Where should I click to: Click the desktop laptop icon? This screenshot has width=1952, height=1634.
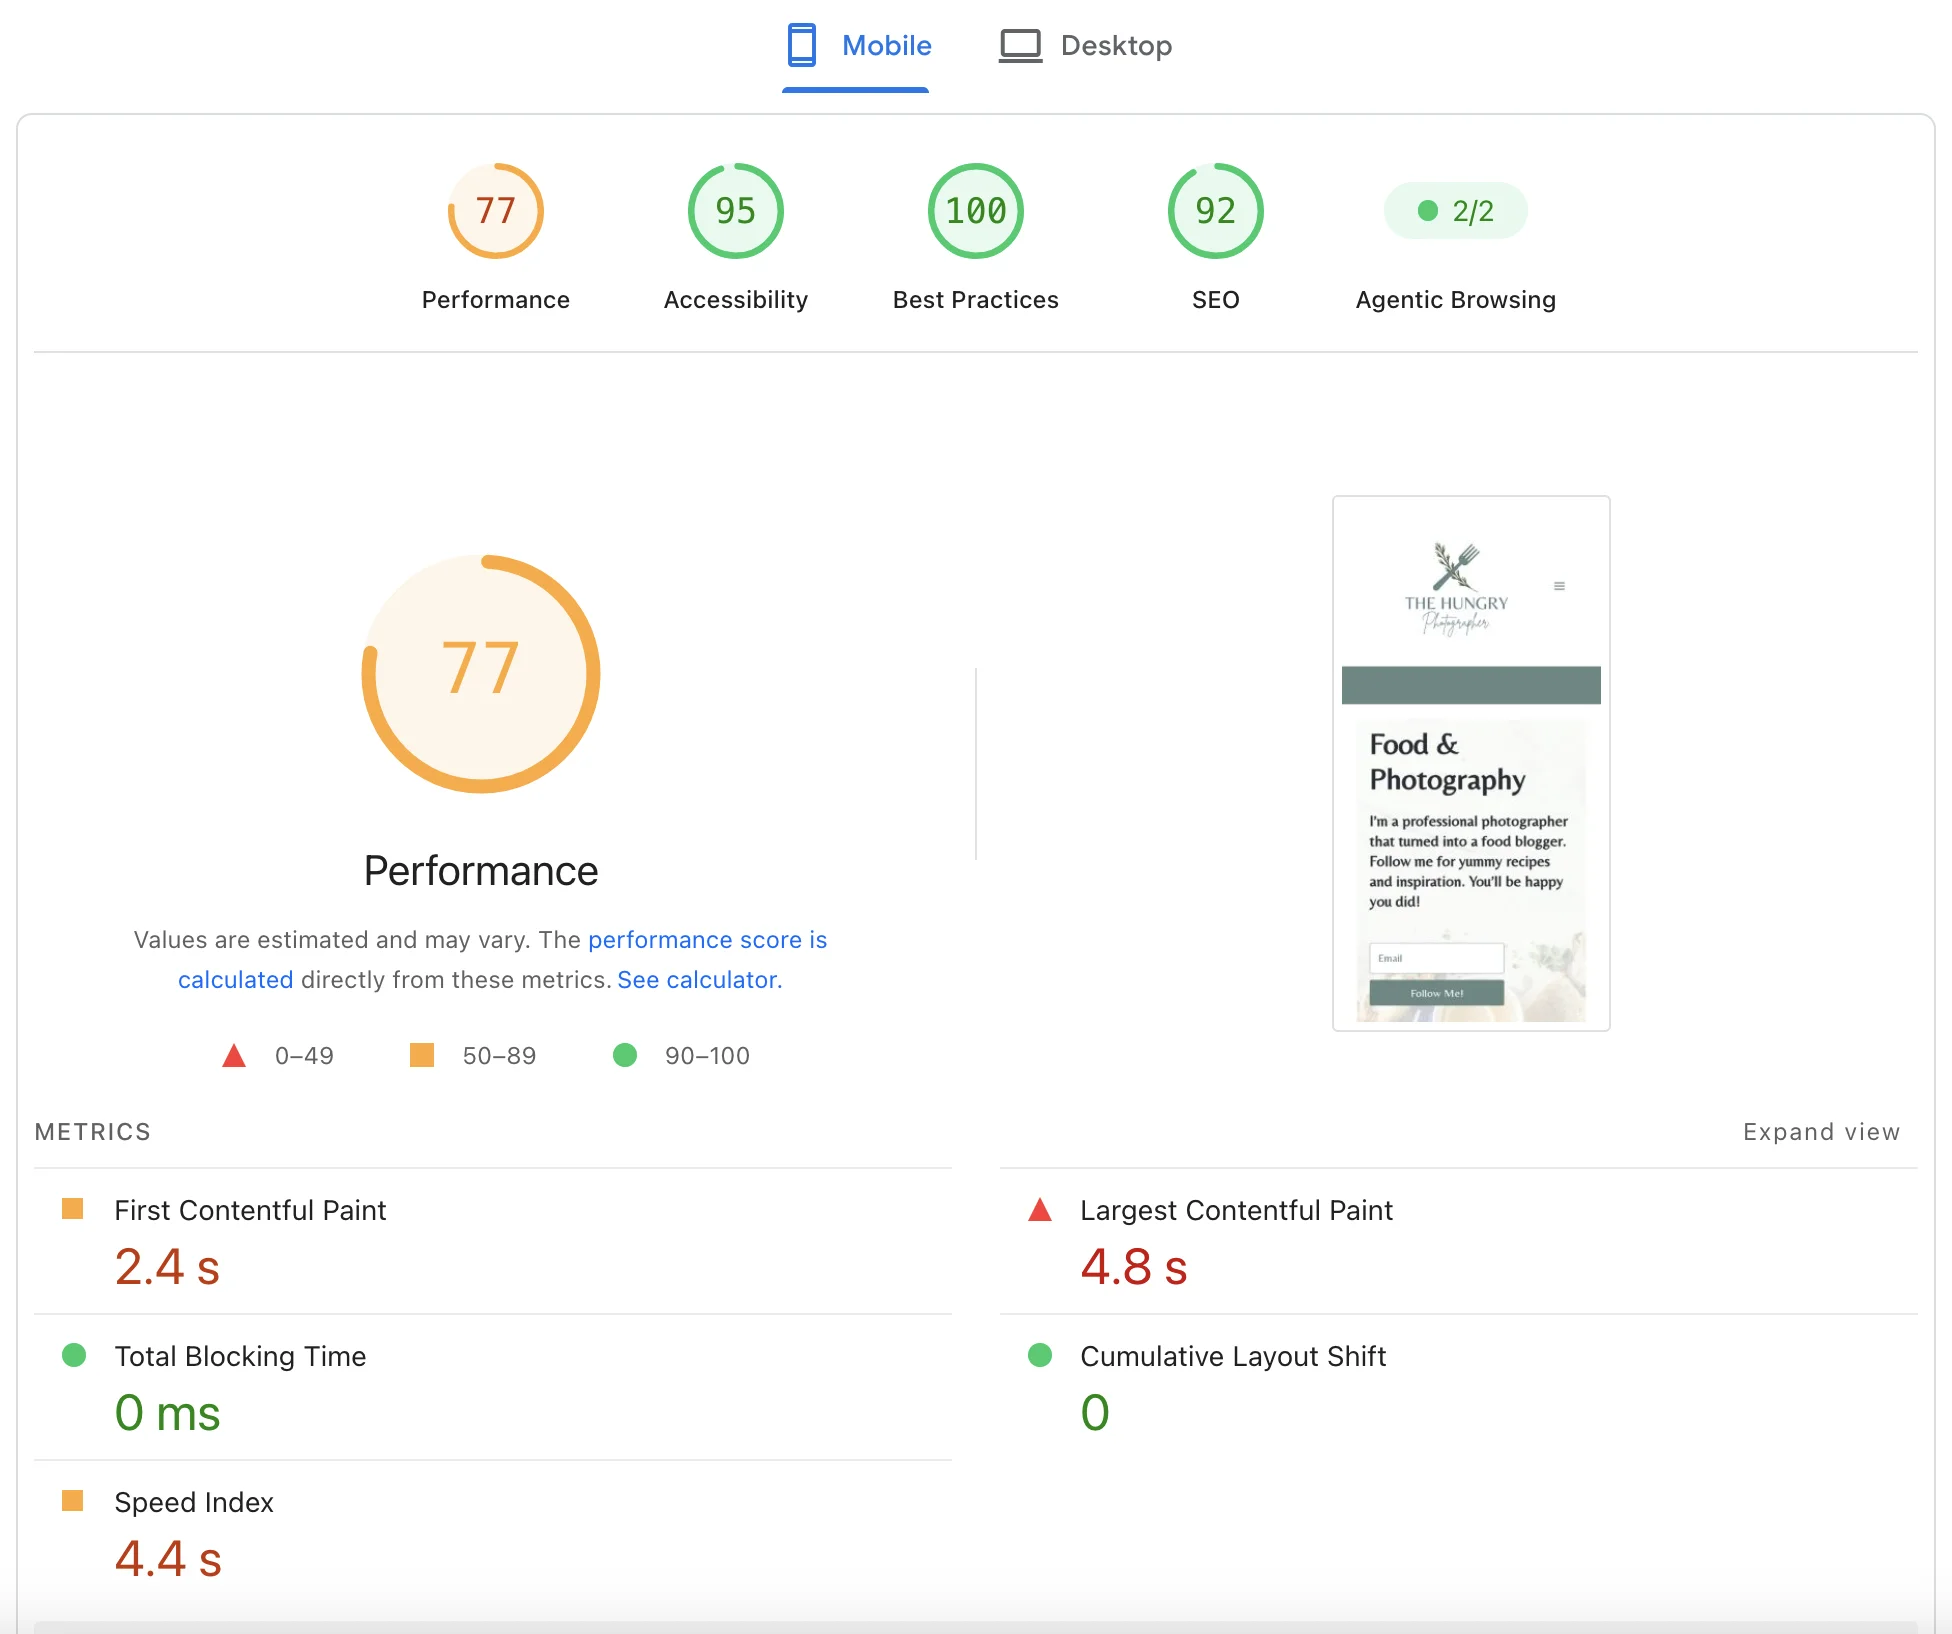coord(1020,46)
